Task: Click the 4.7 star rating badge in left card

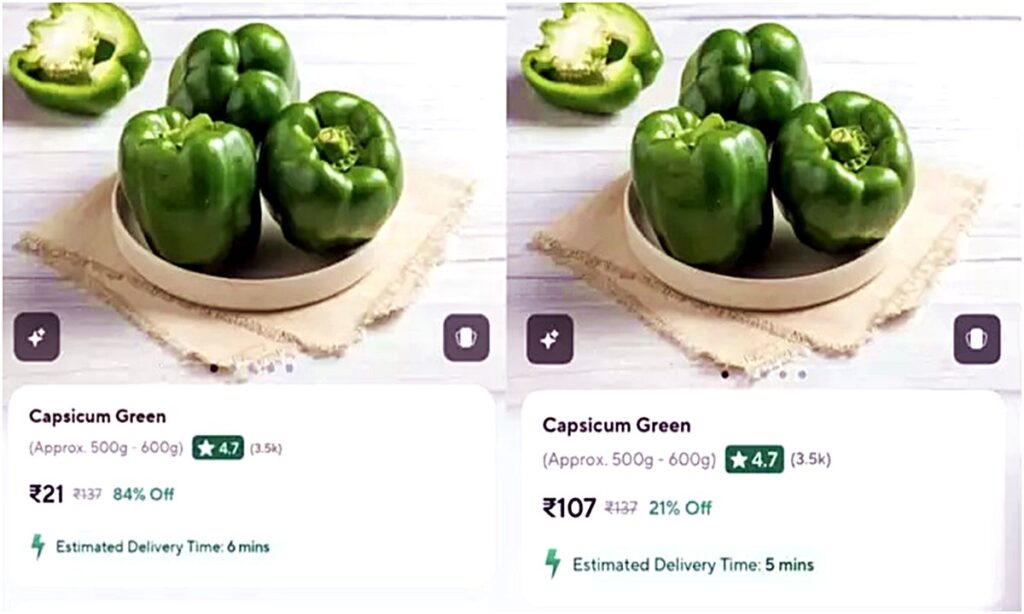Action: [x=218, y=448]
